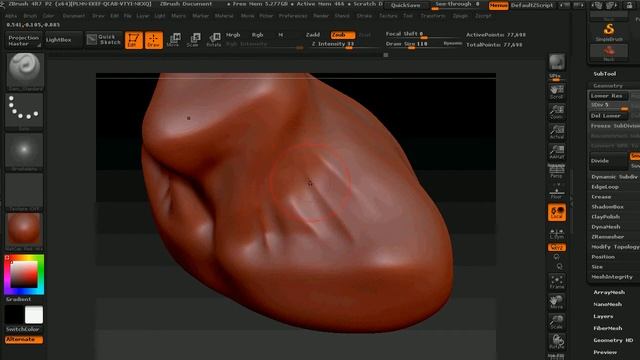Select the Edit mode button
The width and height of the screenshot is (640, 360).
coord(133,40)
